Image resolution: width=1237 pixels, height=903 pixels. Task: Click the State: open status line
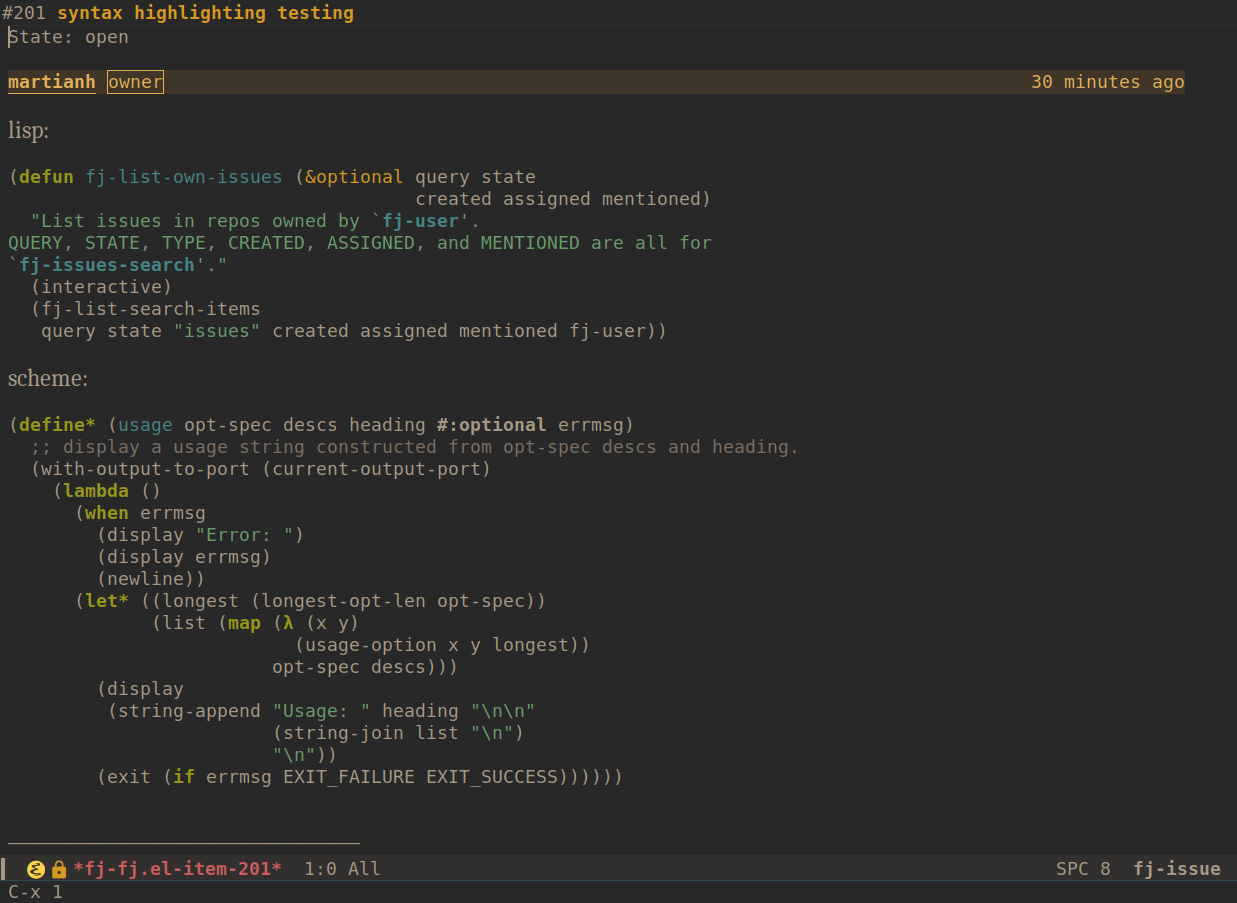pos(70,36)
